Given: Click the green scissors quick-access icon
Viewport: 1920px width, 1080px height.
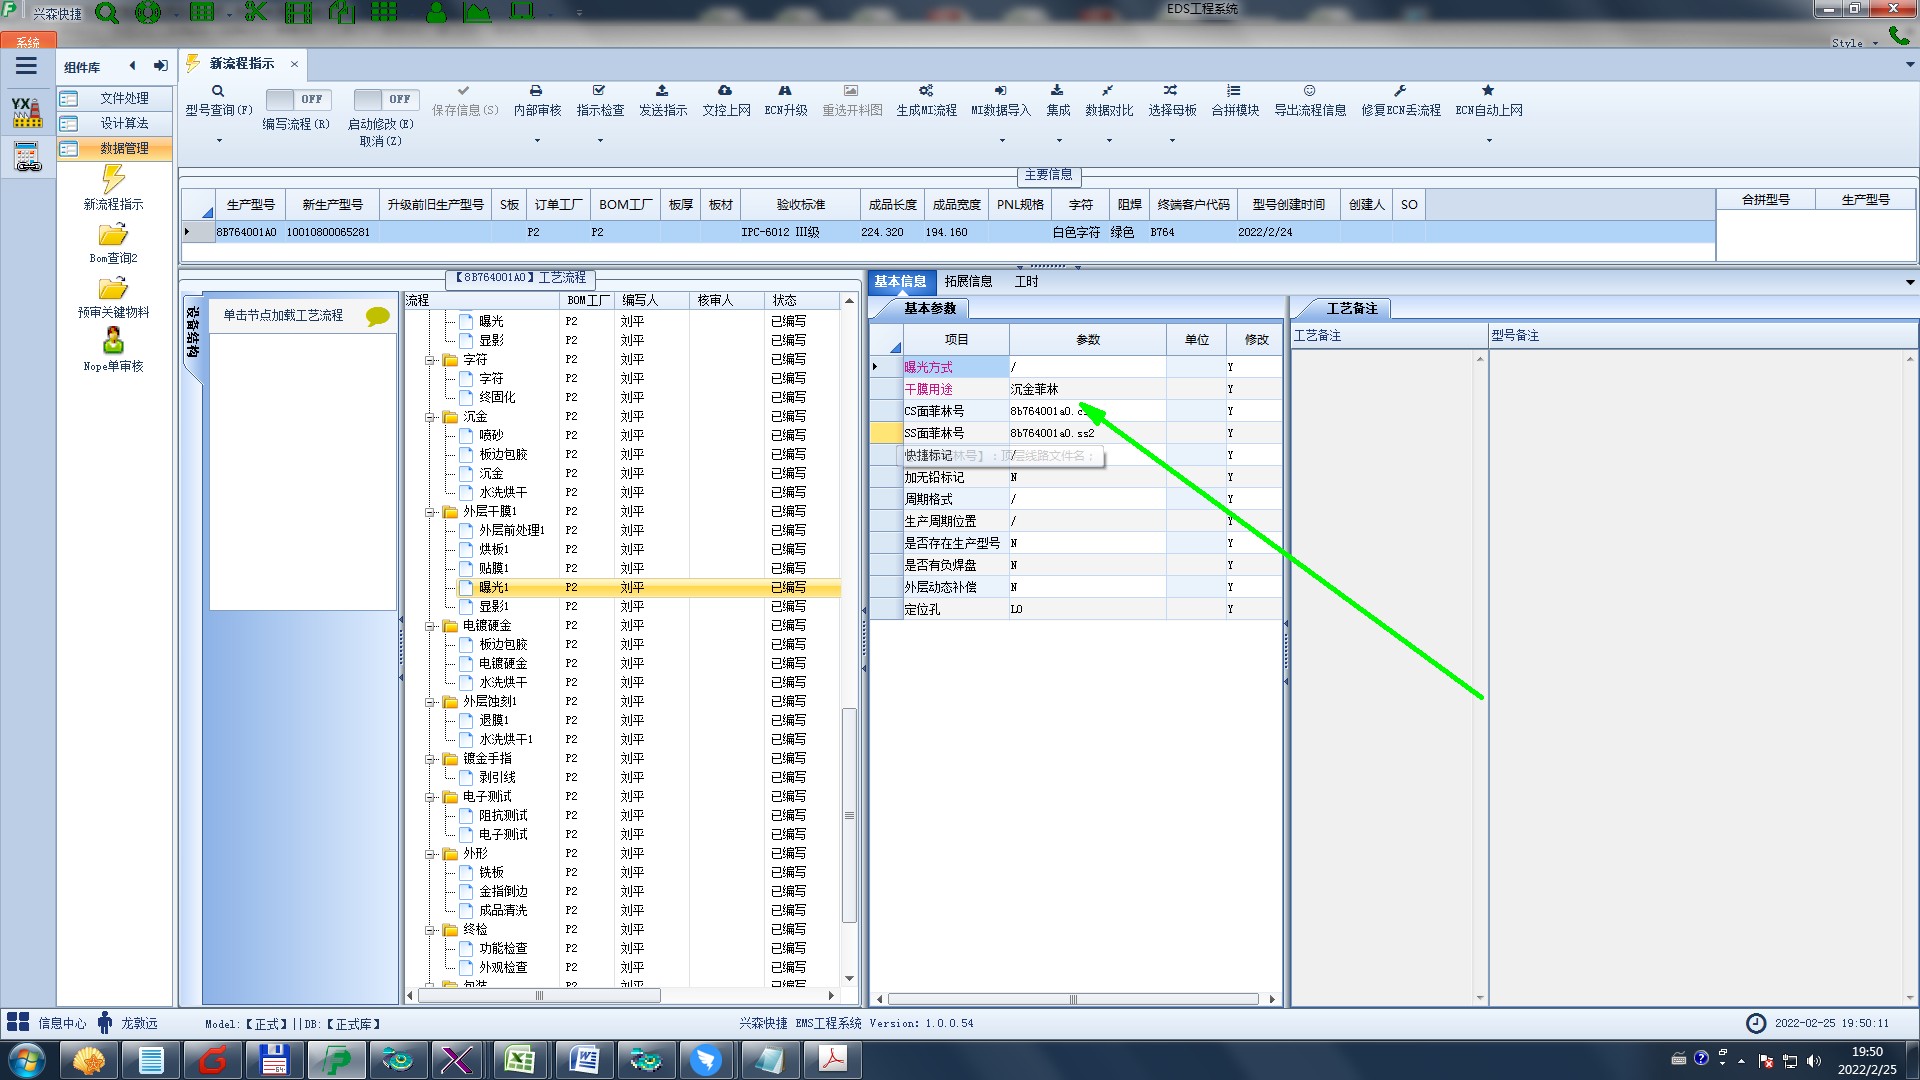Looking at the screenshot, I should [256, 12].
